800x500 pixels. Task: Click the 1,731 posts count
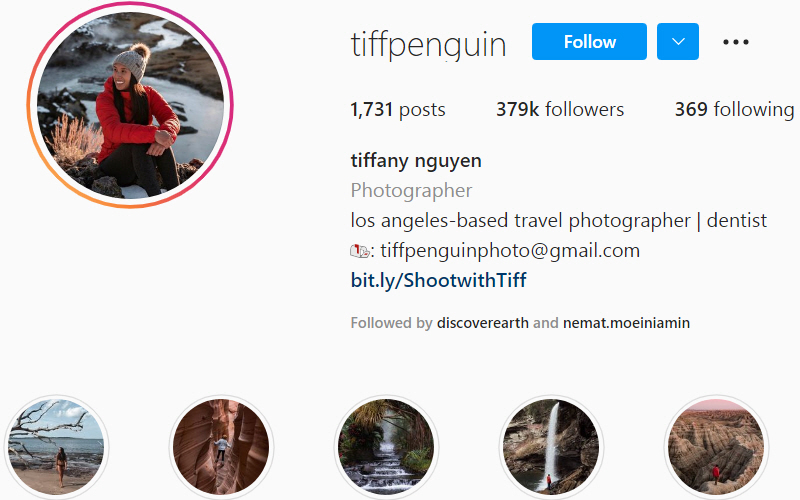398,109
